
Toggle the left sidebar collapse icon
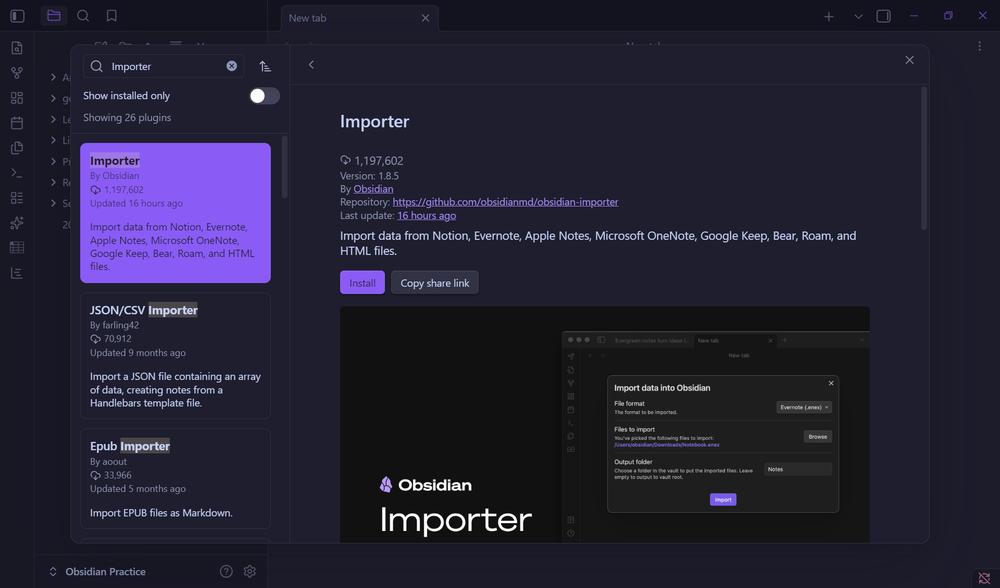(17, 16)
